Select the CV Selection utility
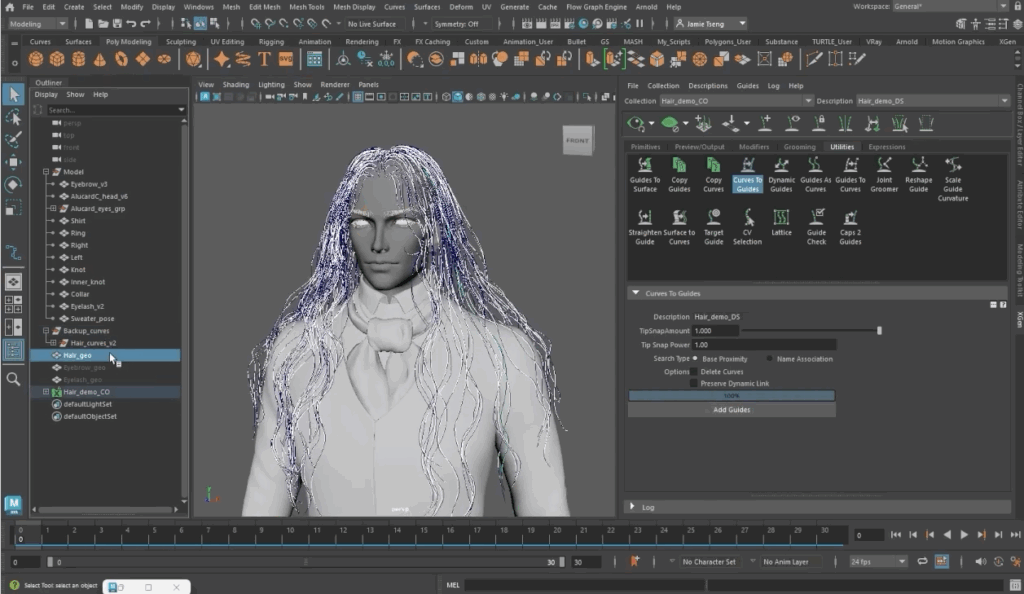1024x594 pixels. [x=747, y=222]
